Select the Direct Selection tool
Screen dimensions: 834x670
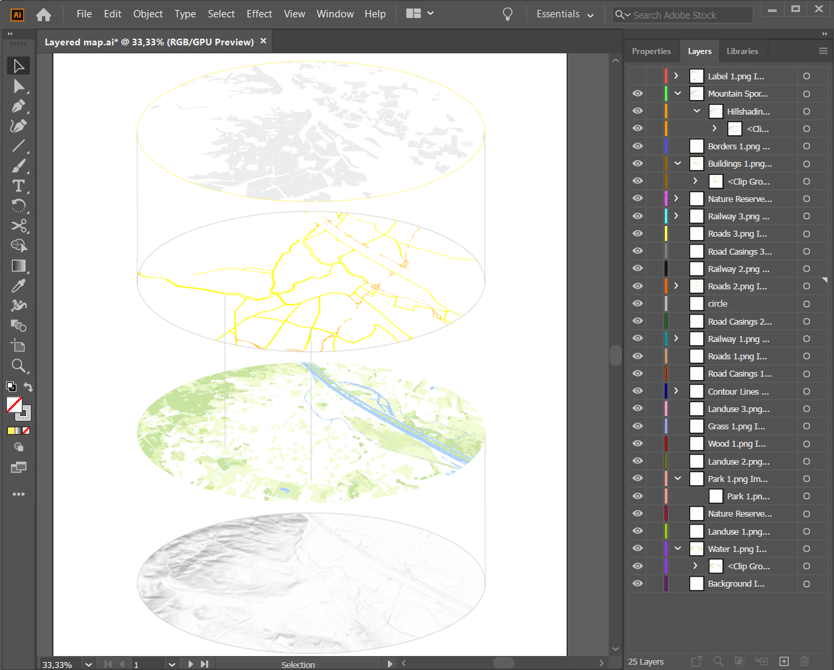tap(18, 86)
